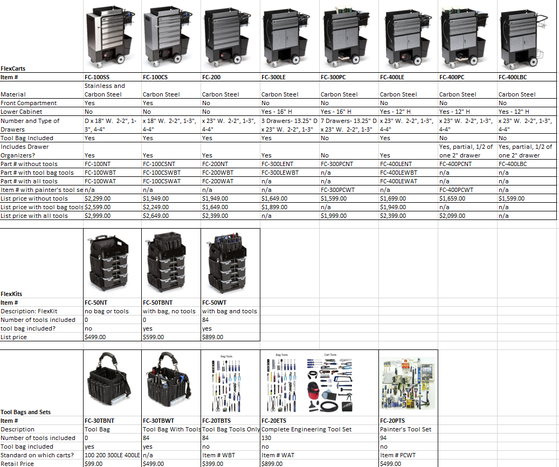Click the FC-50WT FlexKit picture

[228, 263]
